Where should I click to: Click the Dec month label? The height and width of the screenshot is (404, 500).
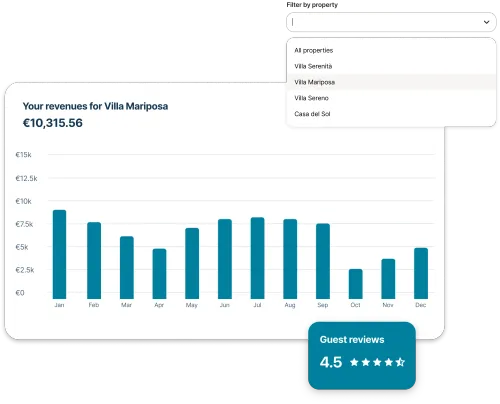[421, 305]
